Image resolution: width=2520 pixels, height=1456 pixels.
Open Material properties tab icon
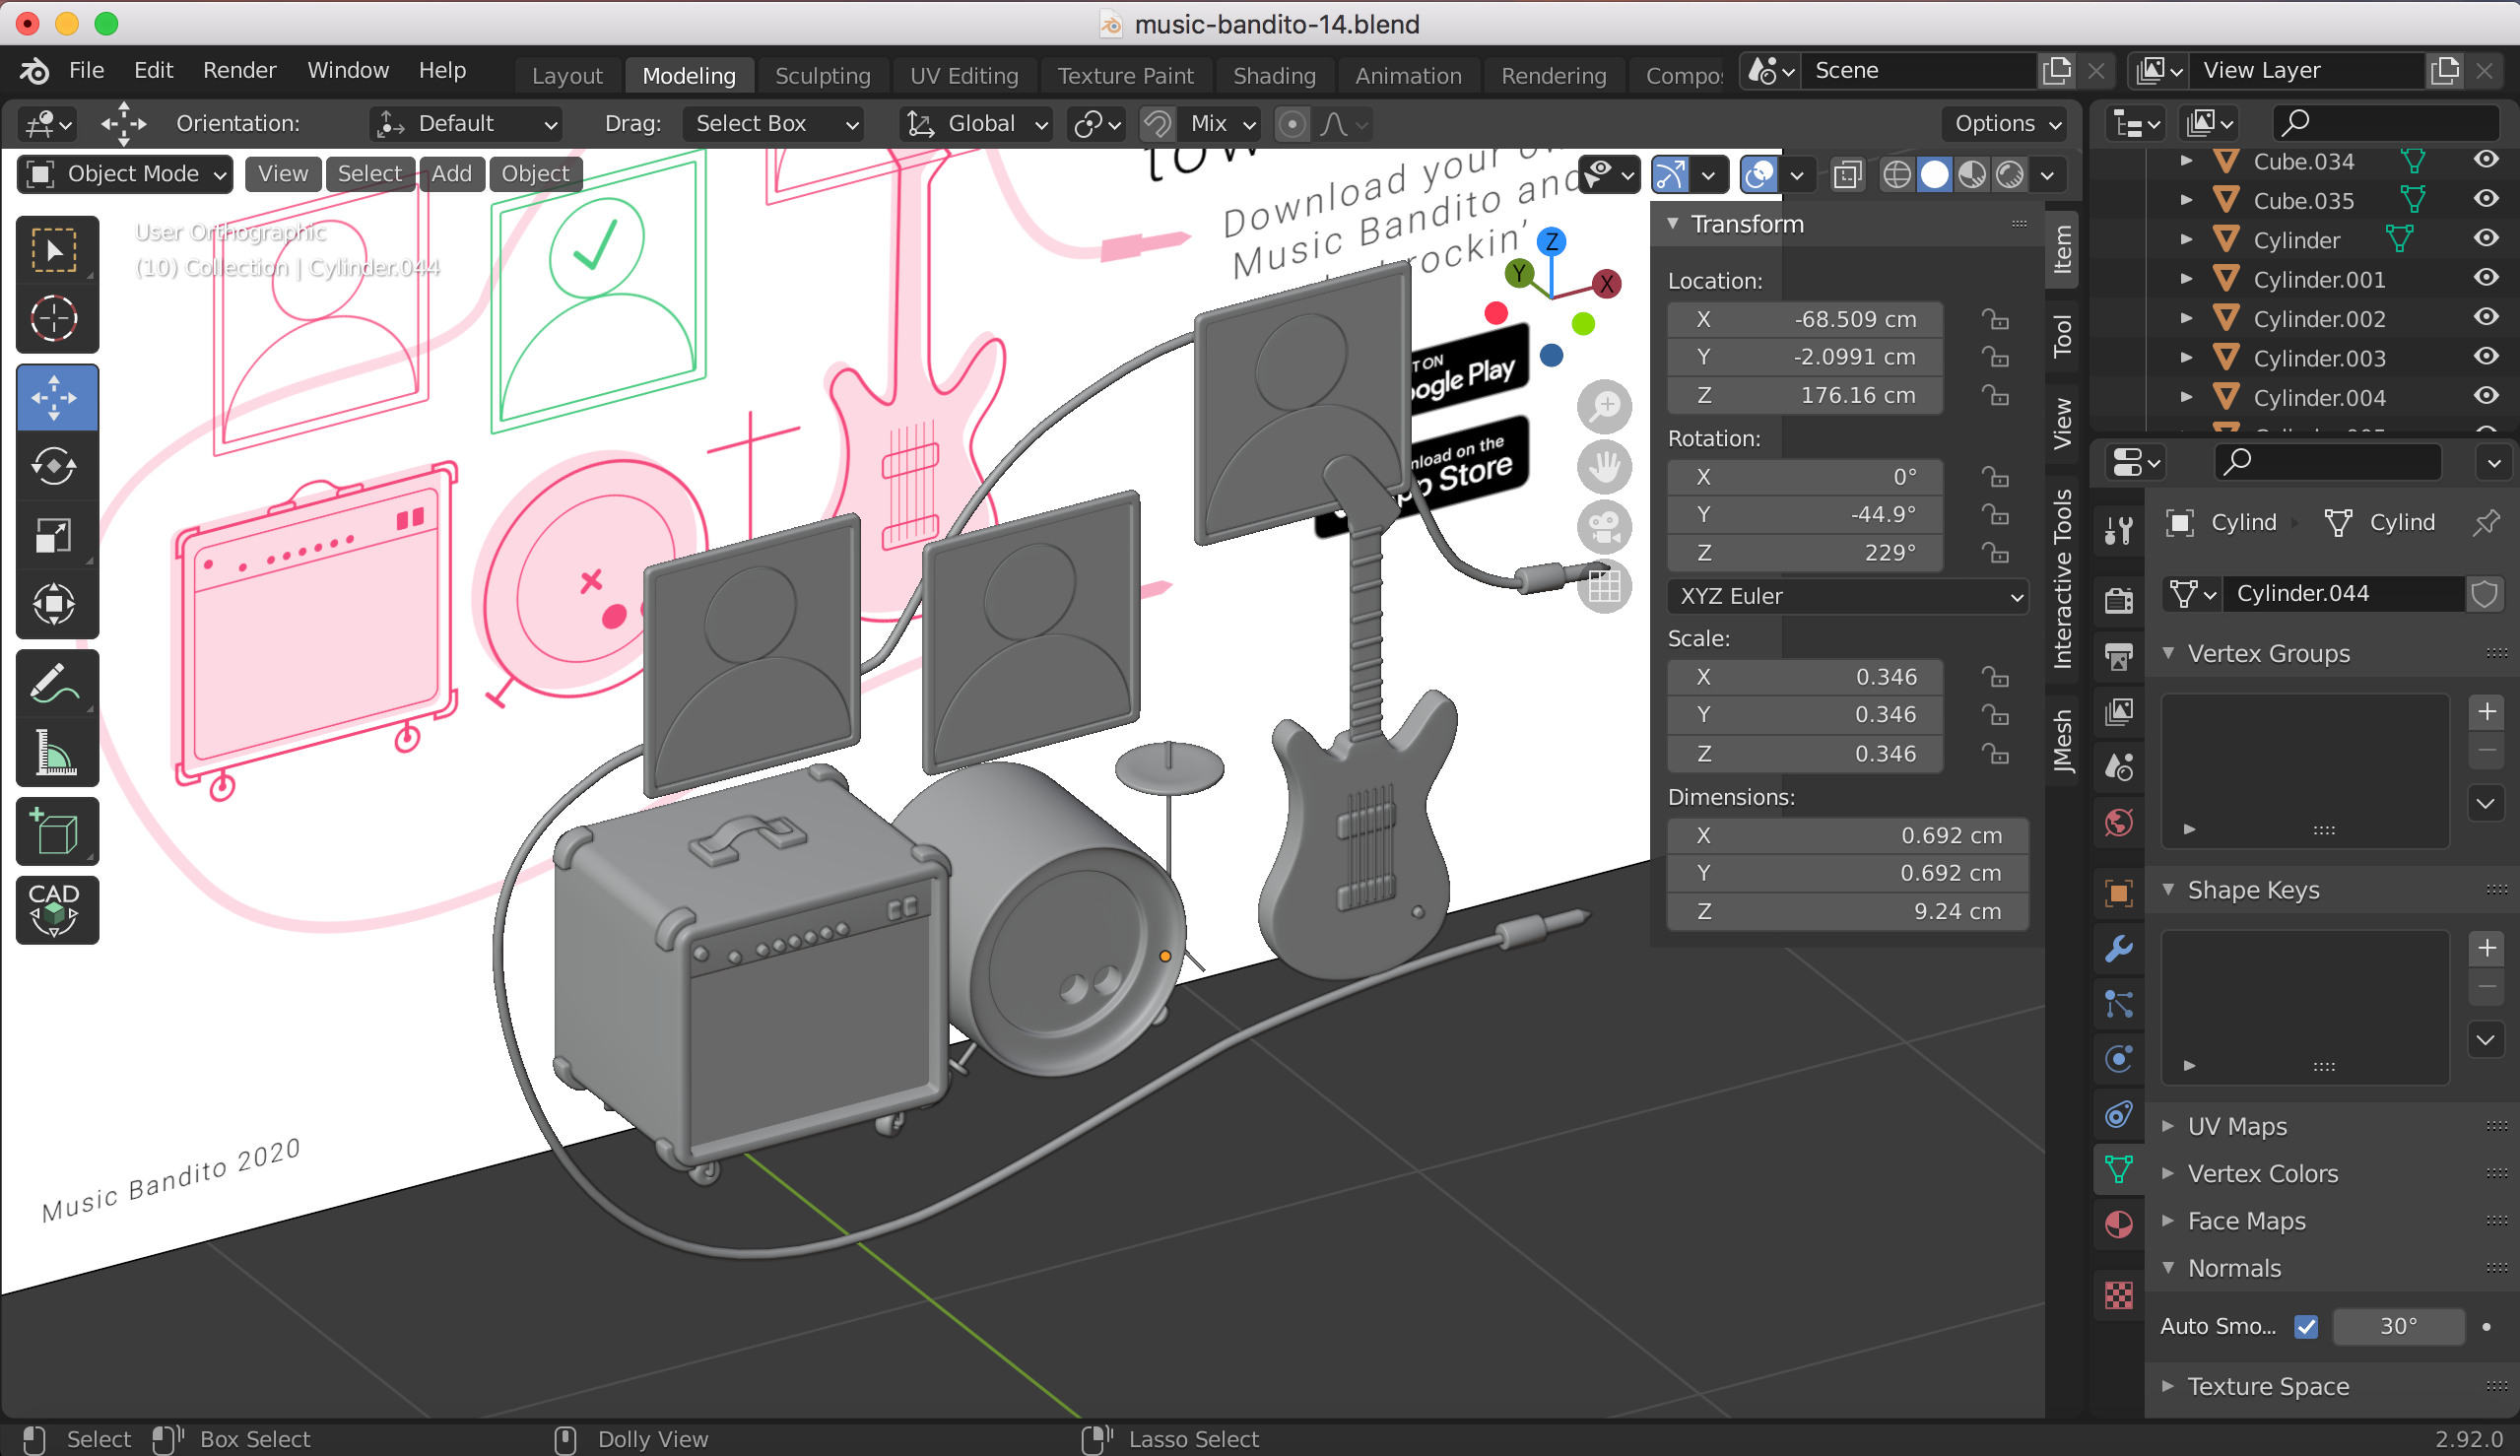pos(2119,1224)
